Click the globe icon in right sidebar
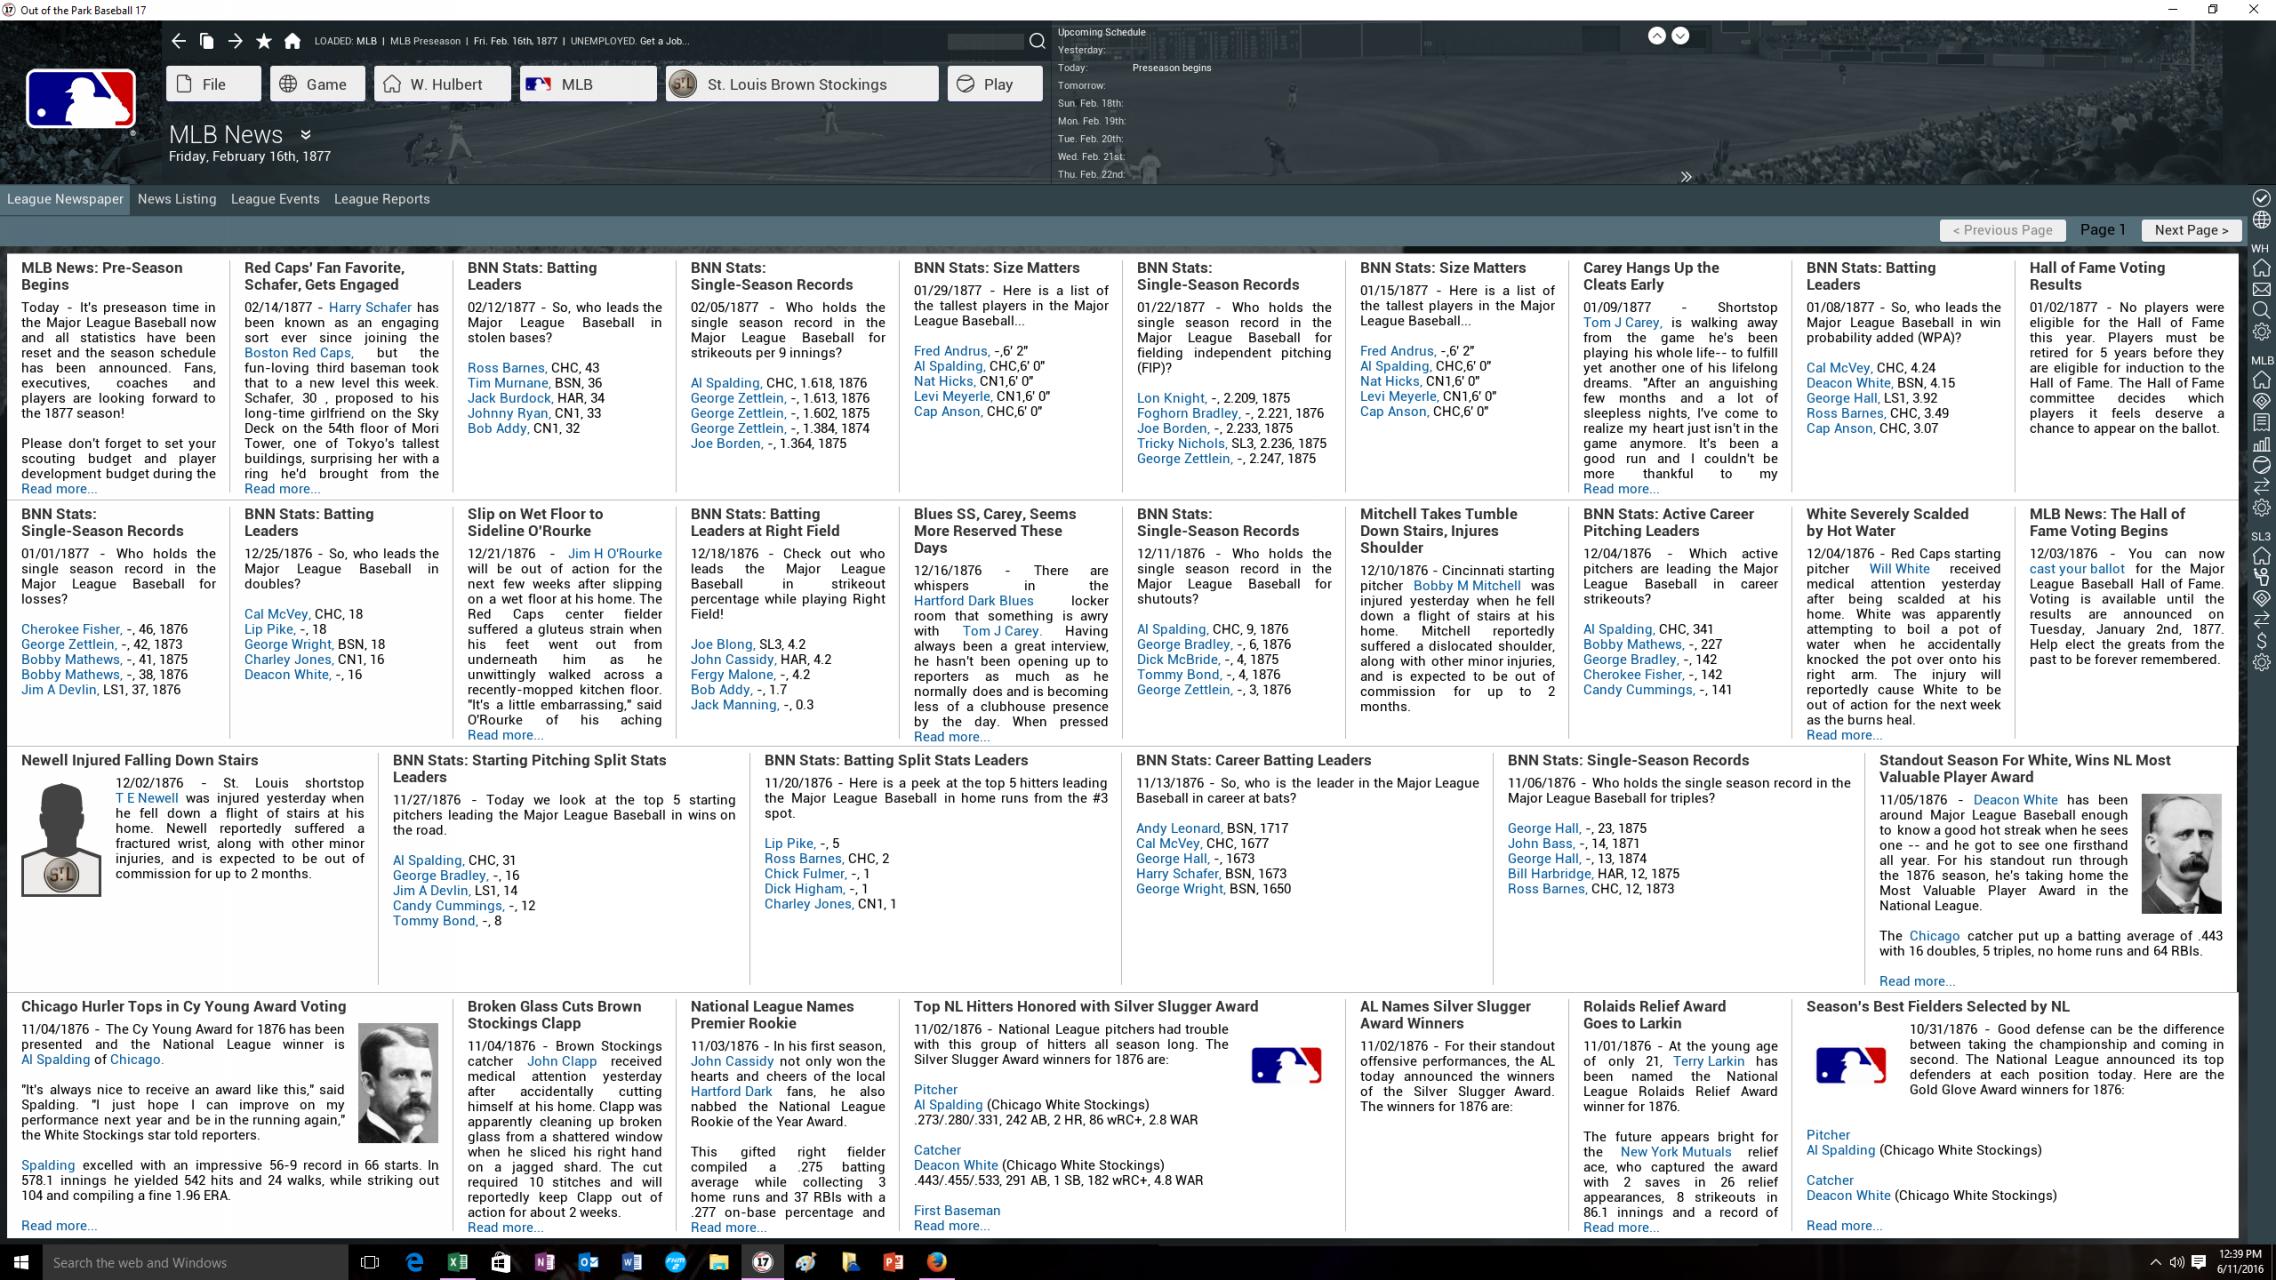 click(x=2261, y=220)
